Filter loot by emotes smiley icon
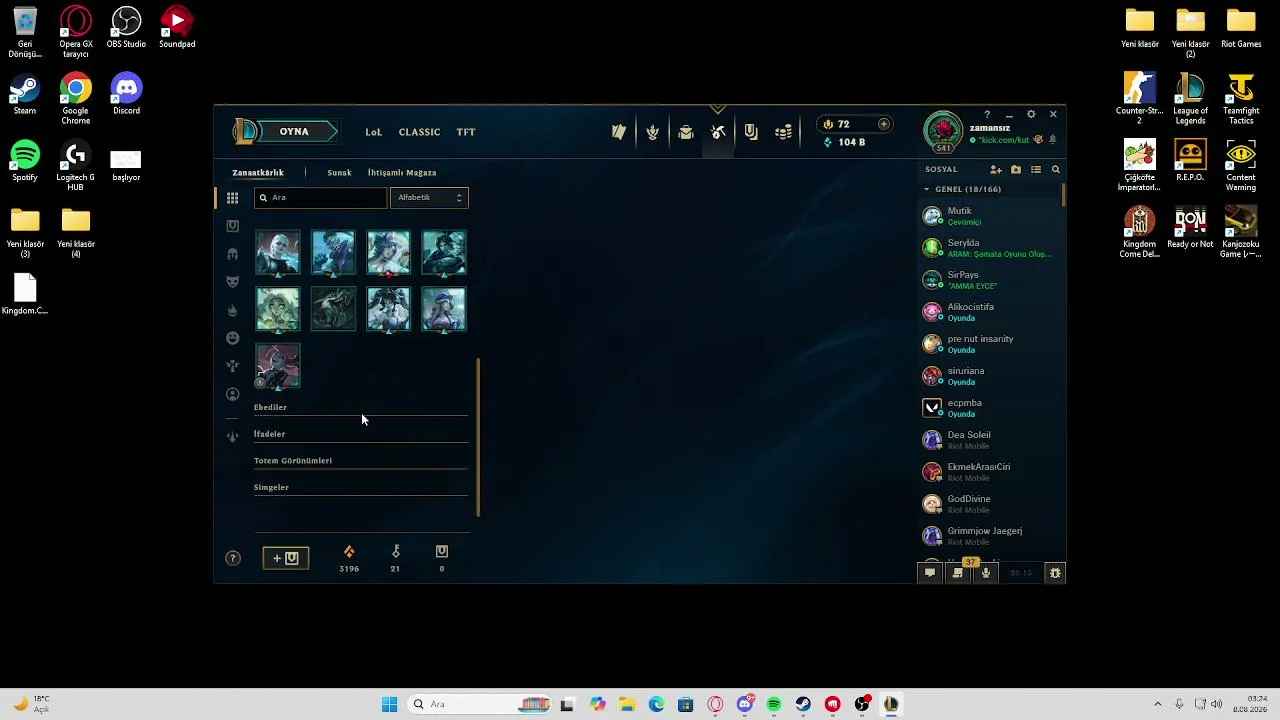 coord(232,338)
